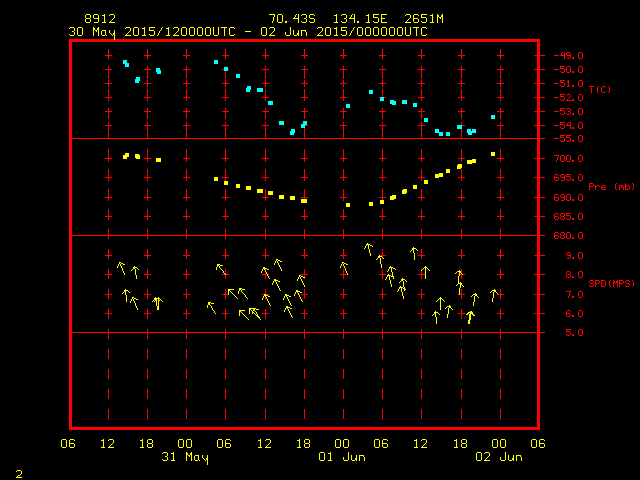The width and height of the screenshot is (640, 480).
Task: Select the Pre (mb) pressure axis label
Action: point(611,187)
